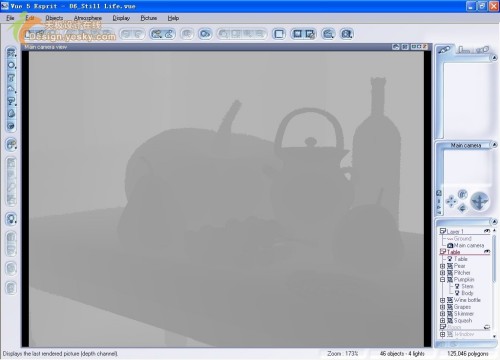Expand the Wine bottle group
Screen dimensions: 500x360
(442, 300)
